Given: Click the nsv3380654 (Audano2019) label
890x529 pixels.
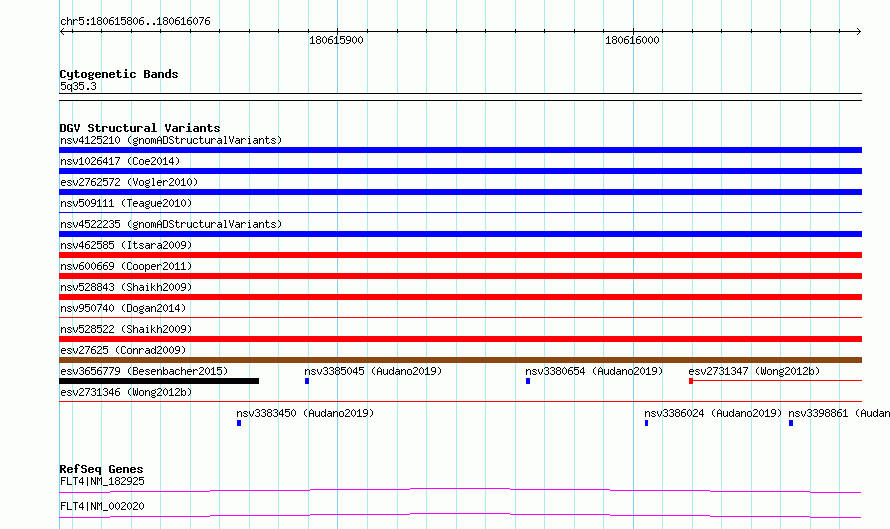Looking at the screenshot, I should pos(594,371).
